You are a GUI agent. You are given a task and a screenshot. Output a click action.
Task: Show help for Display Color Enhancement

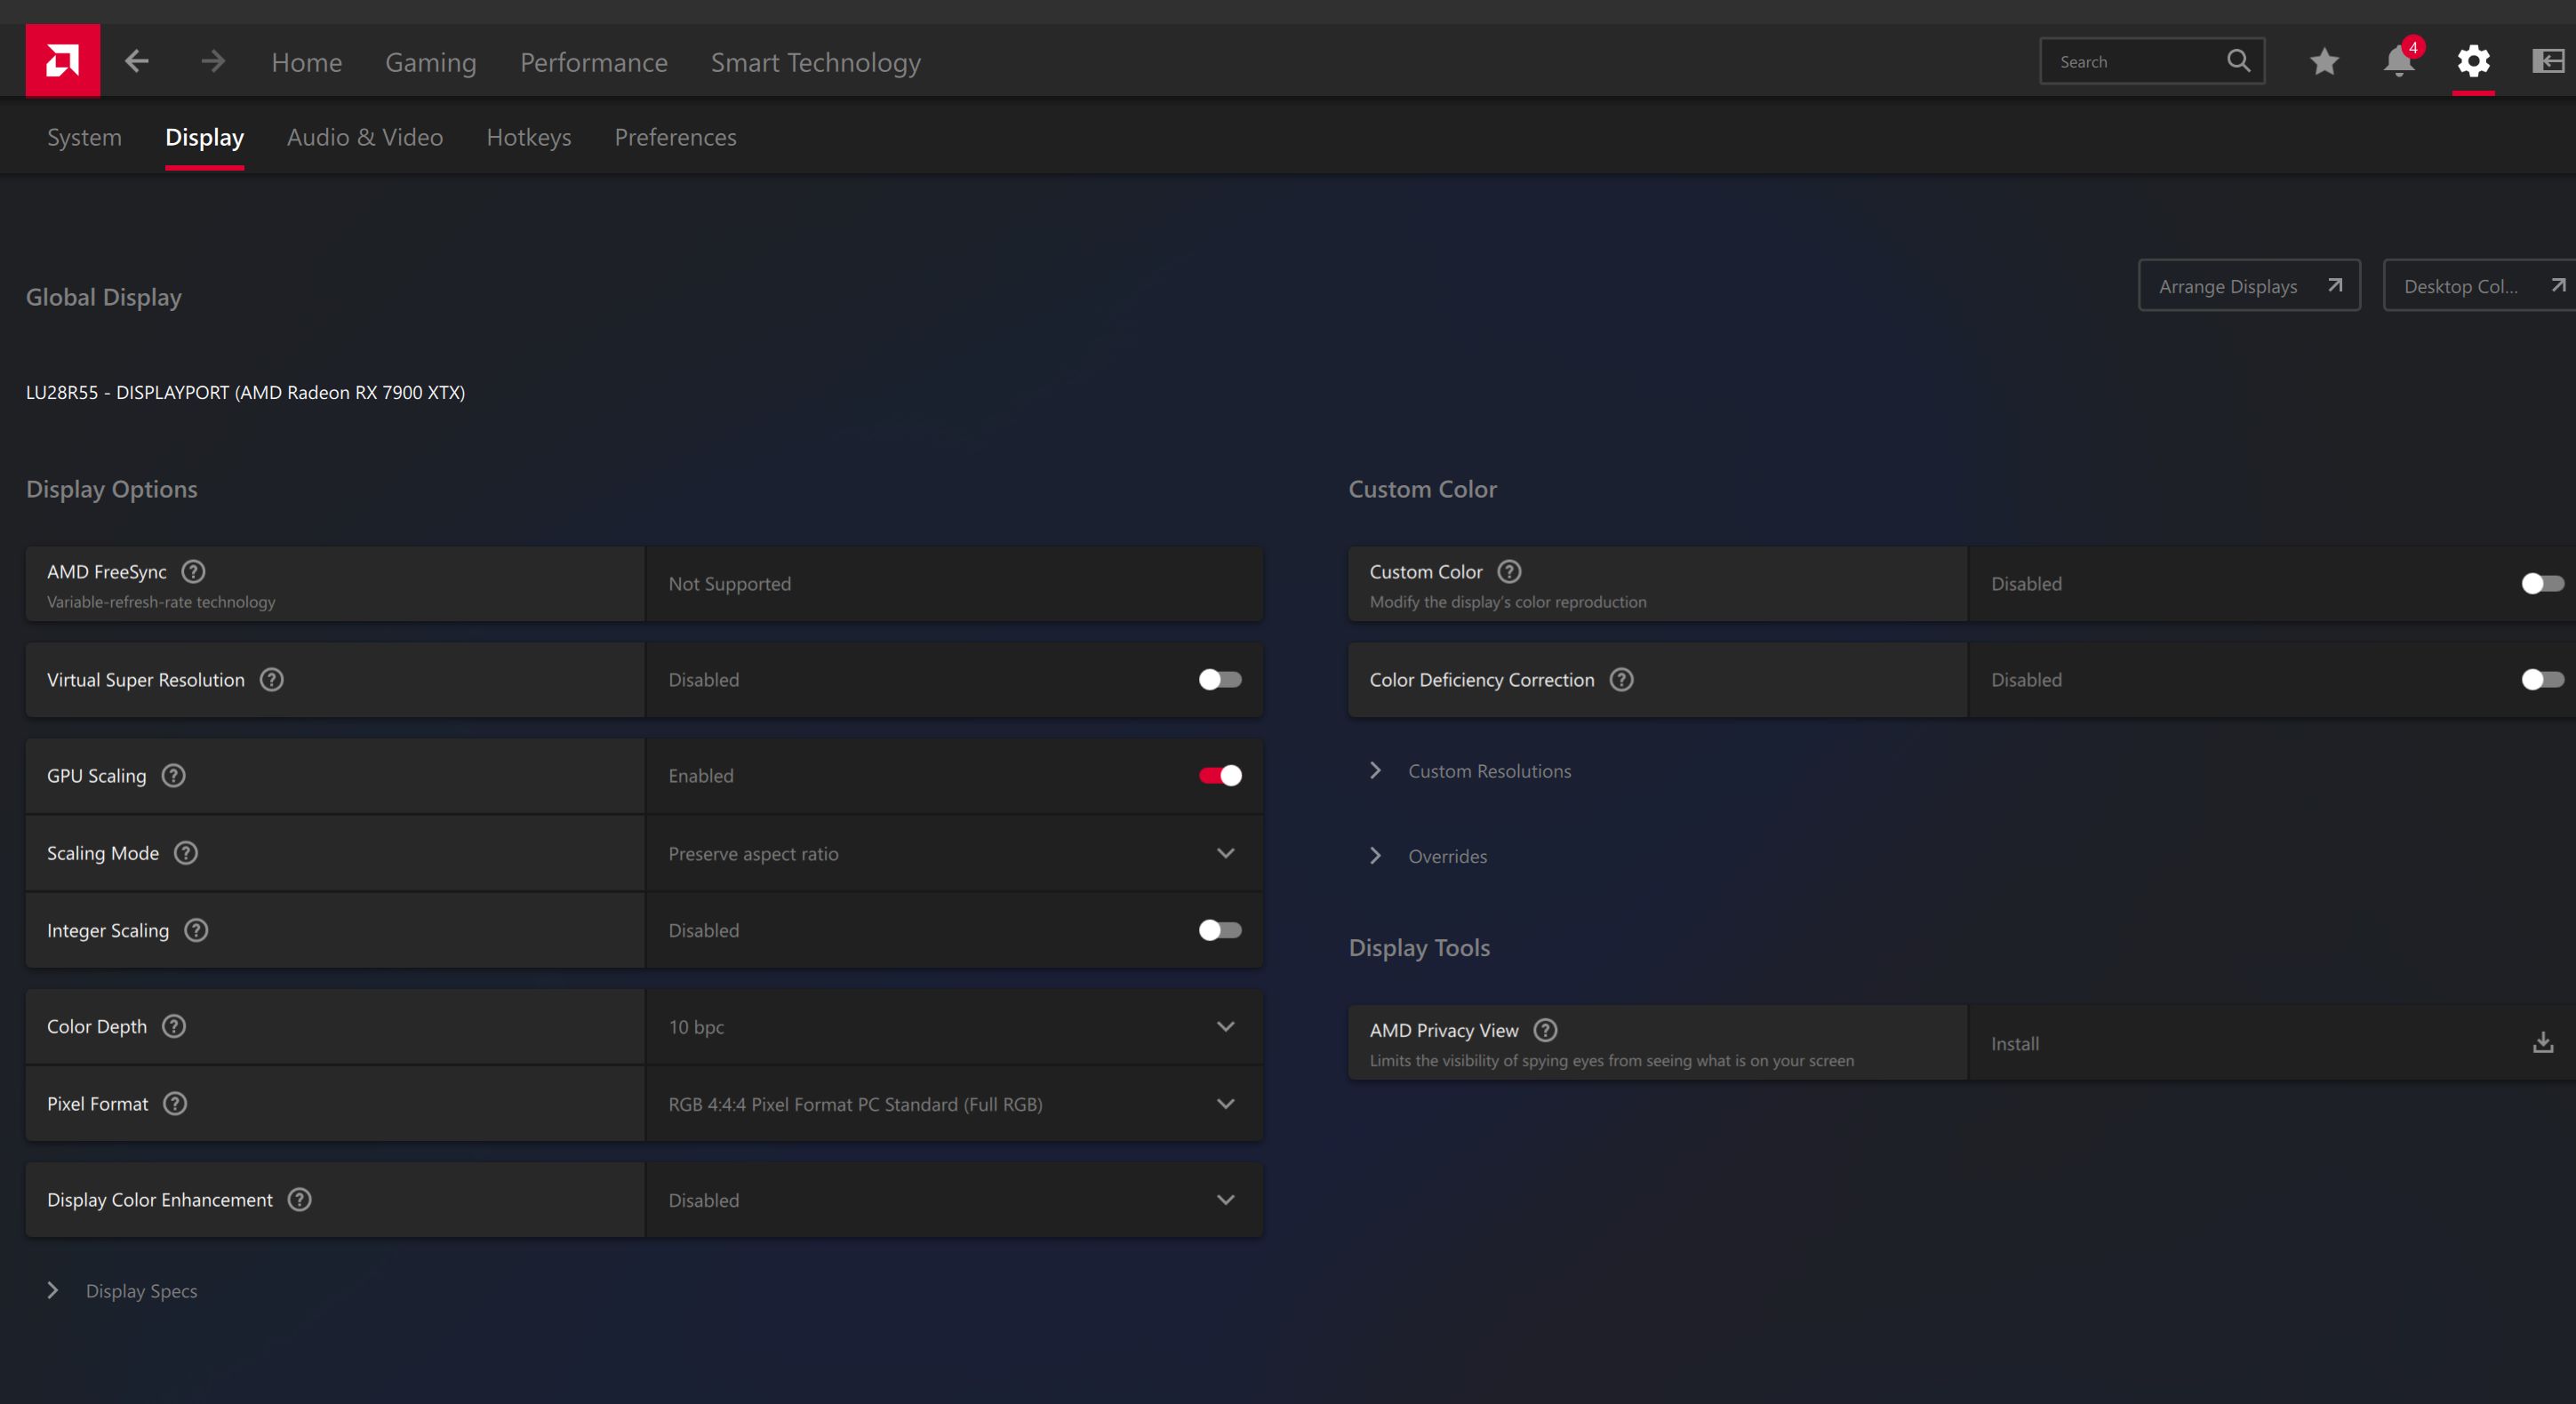tap(299, 1200)
